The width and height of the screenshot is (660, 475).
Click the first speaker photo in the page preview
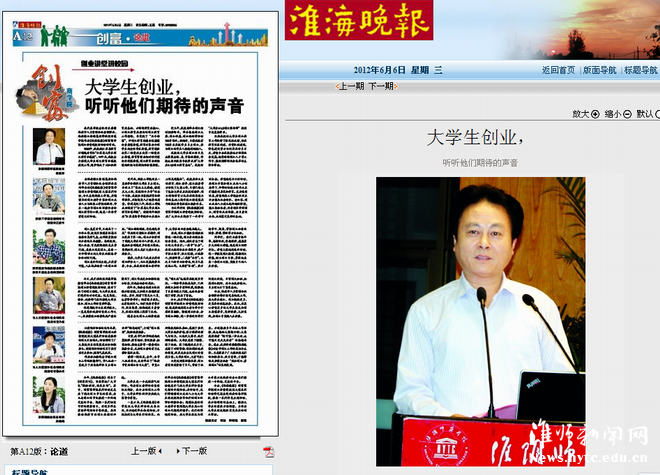(x=49, y=146)
